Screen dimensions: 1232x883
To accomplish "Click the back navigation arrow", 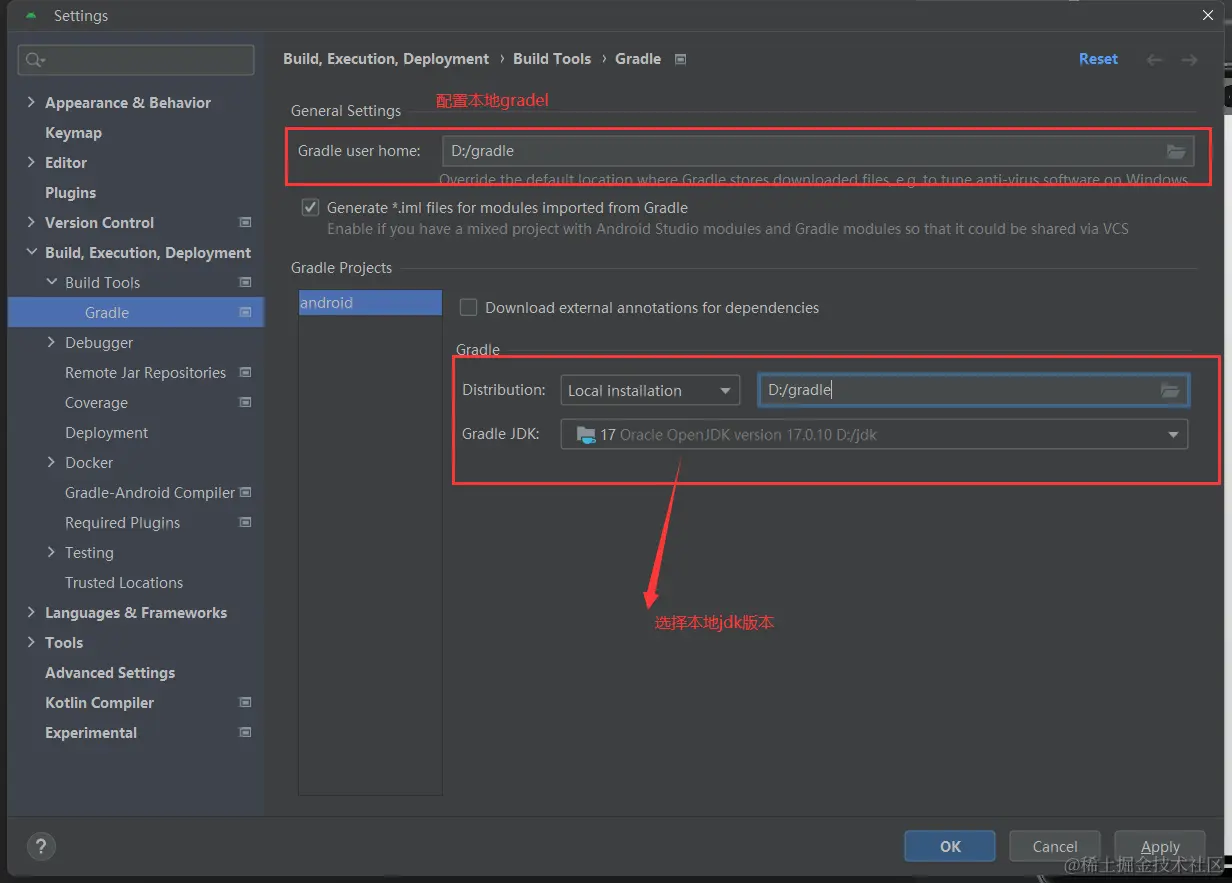I will click(1154, 60).
